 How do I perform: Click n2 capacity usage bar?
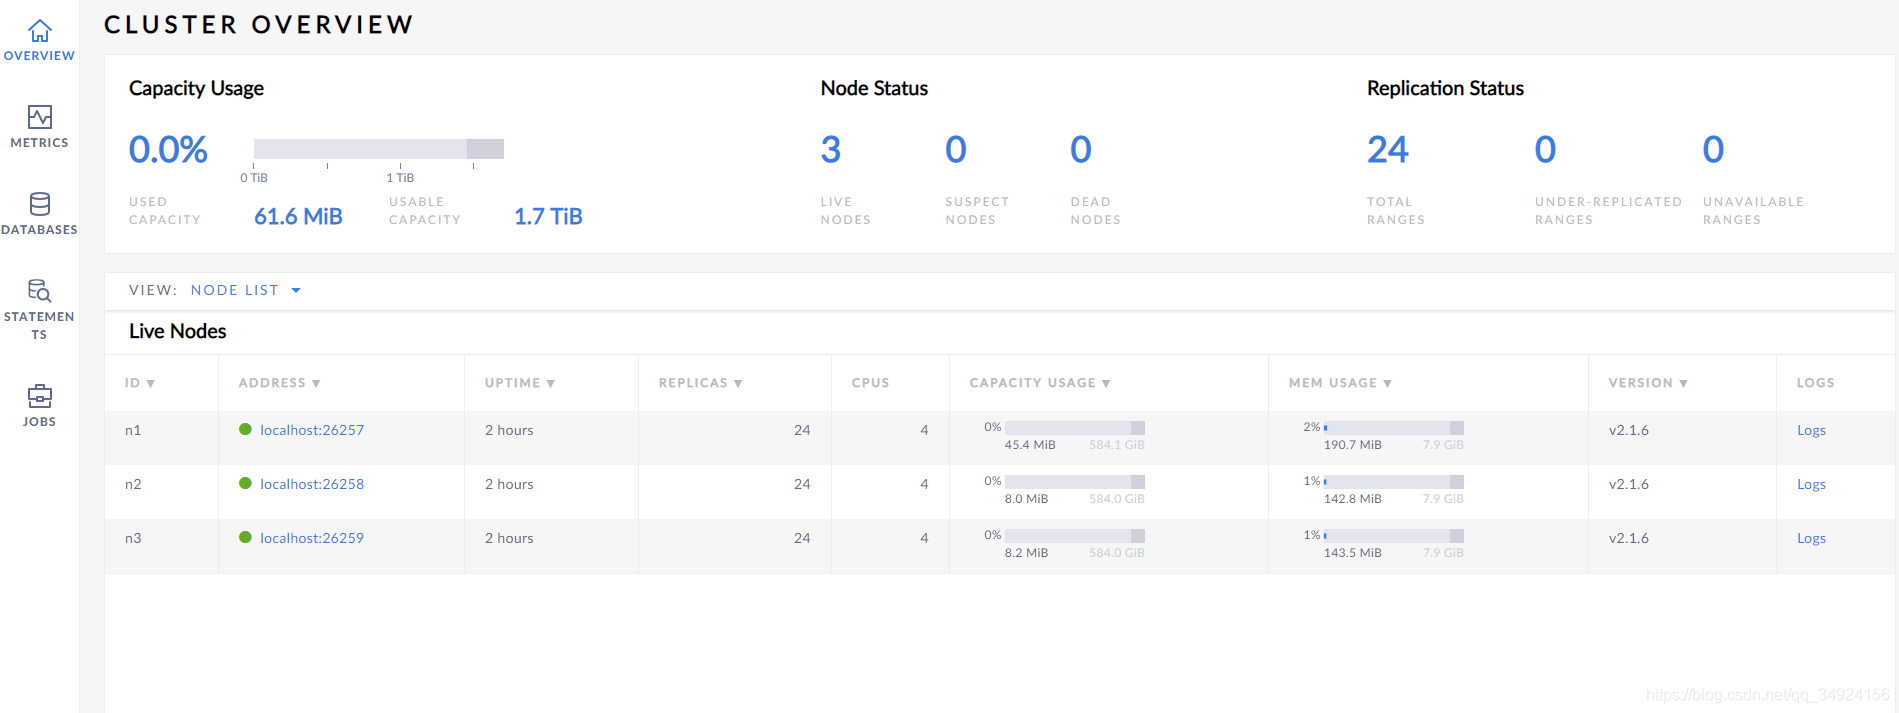click(1075, 482)
